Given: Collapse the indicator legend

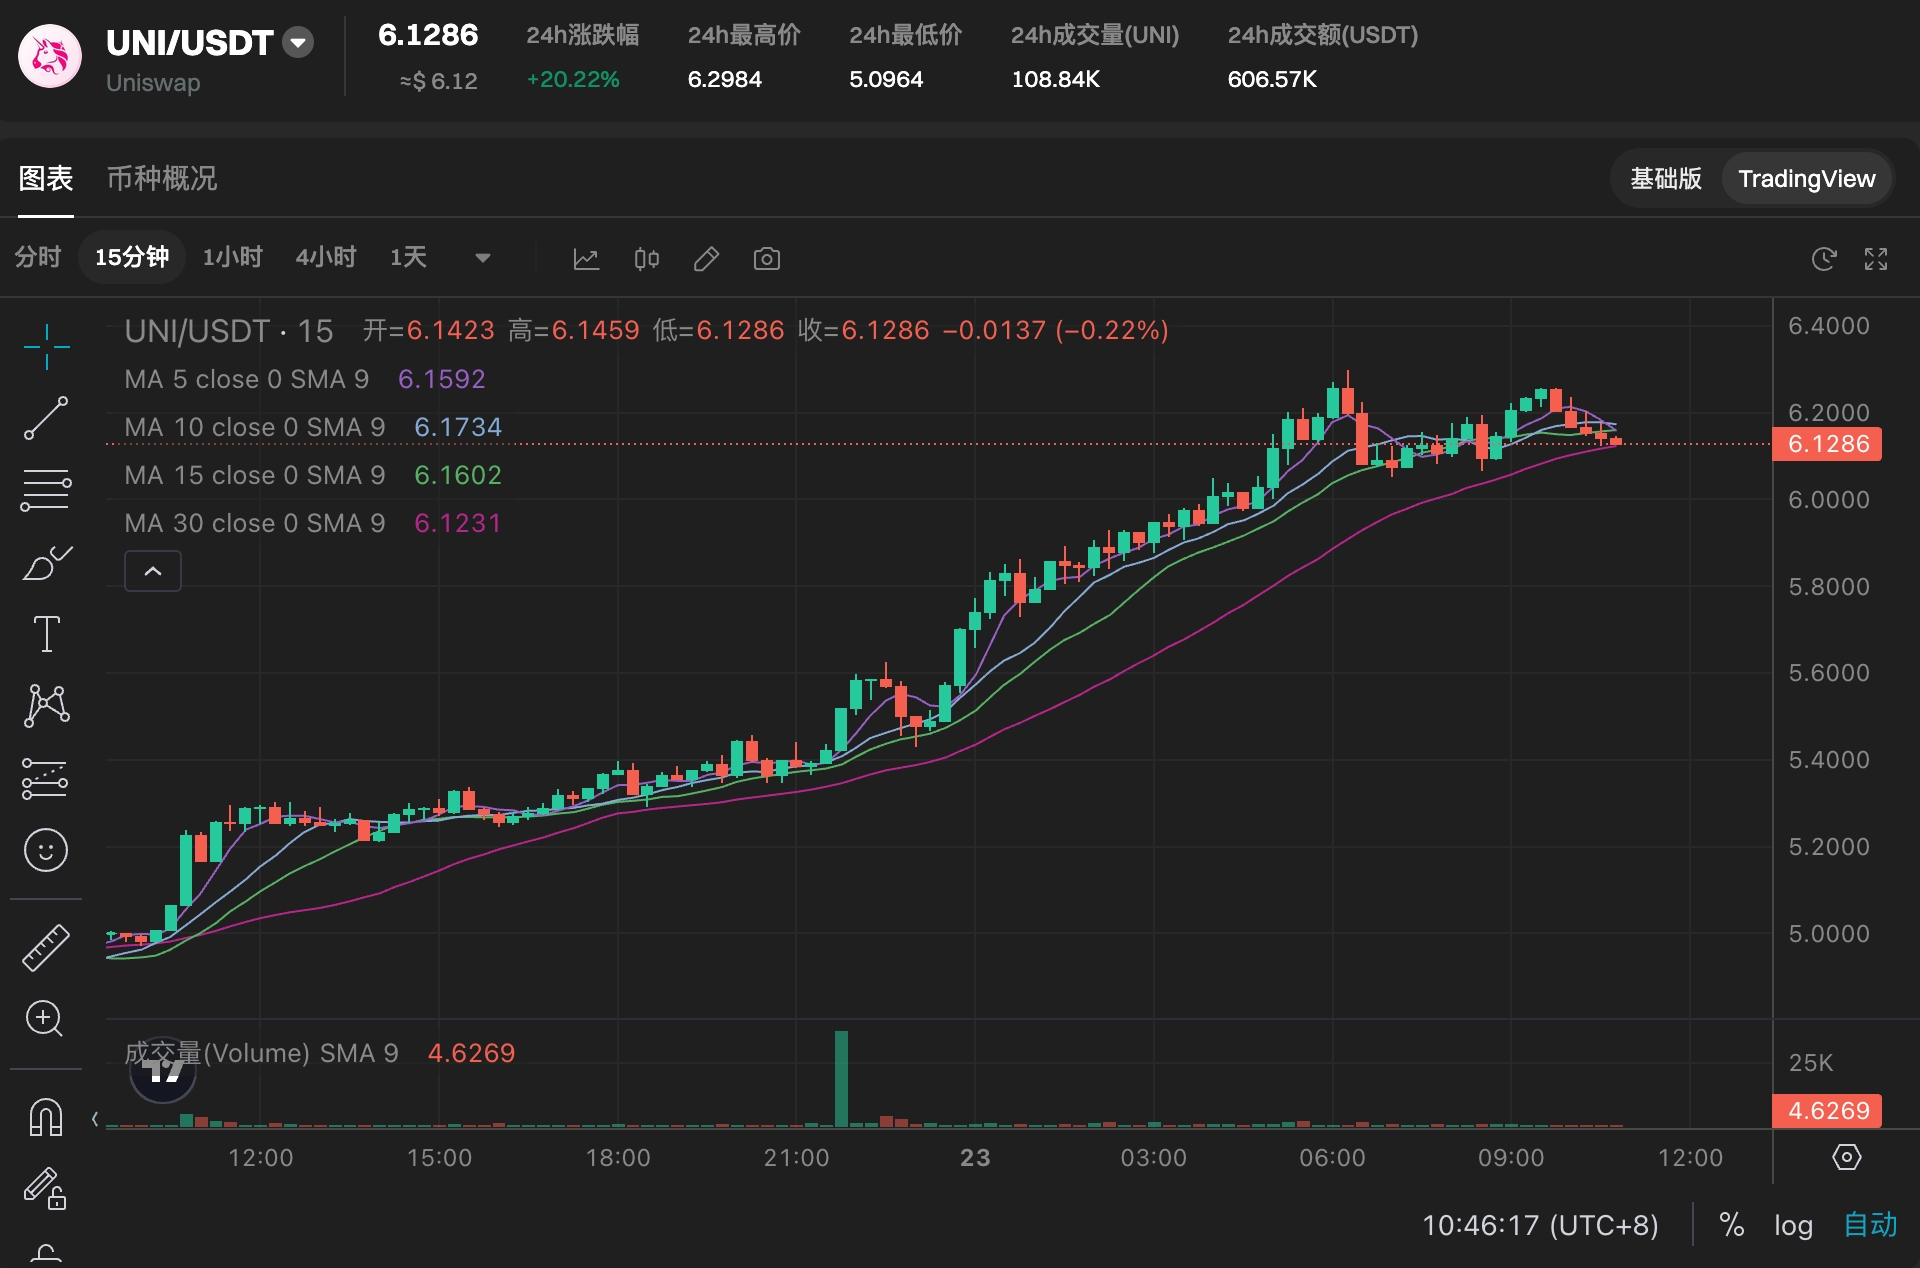Looking at the screenshot, I should click(x=153, y=571).
